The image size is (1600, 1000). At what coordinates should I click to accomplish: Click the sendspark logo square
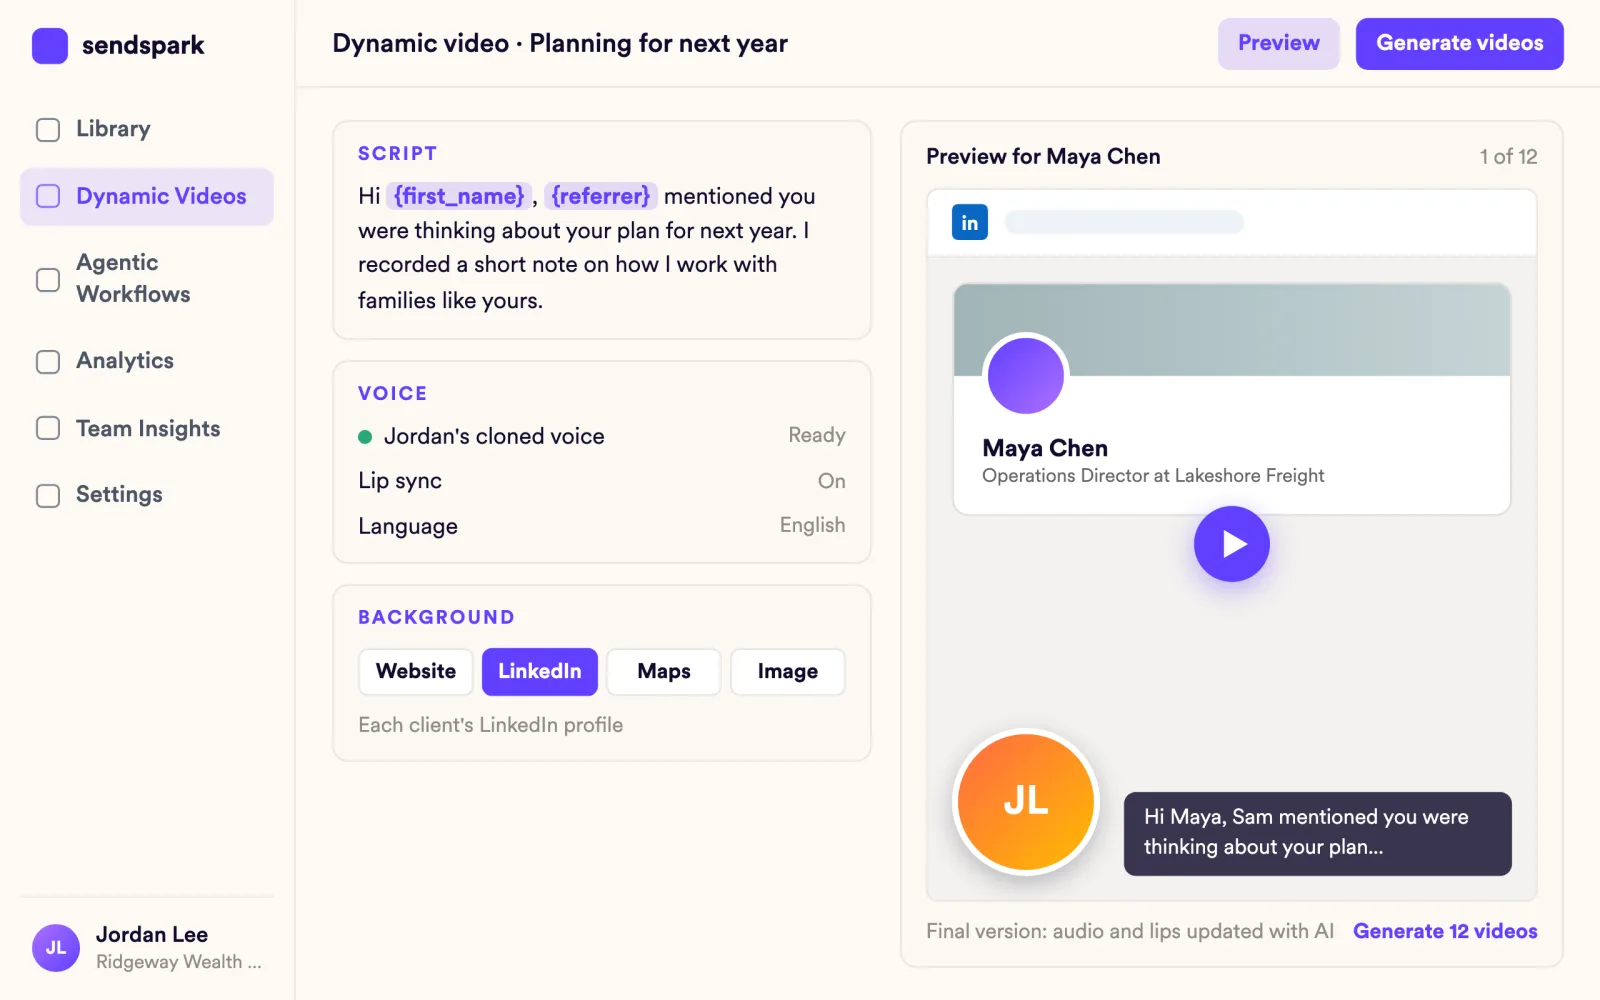[x=50, y=45]
